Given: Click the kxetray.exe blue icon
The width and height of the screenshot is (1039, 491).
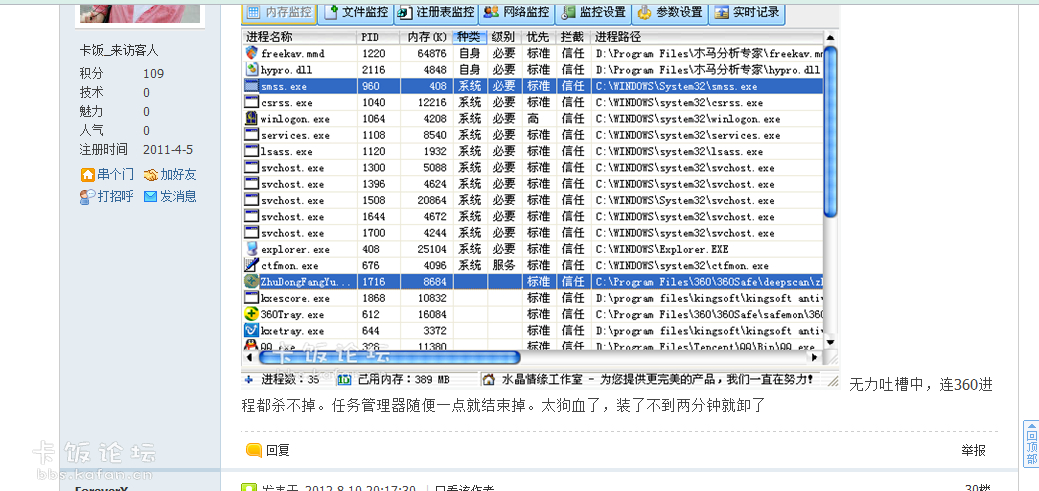Looking at the screenshot, I should pos(251,330).
